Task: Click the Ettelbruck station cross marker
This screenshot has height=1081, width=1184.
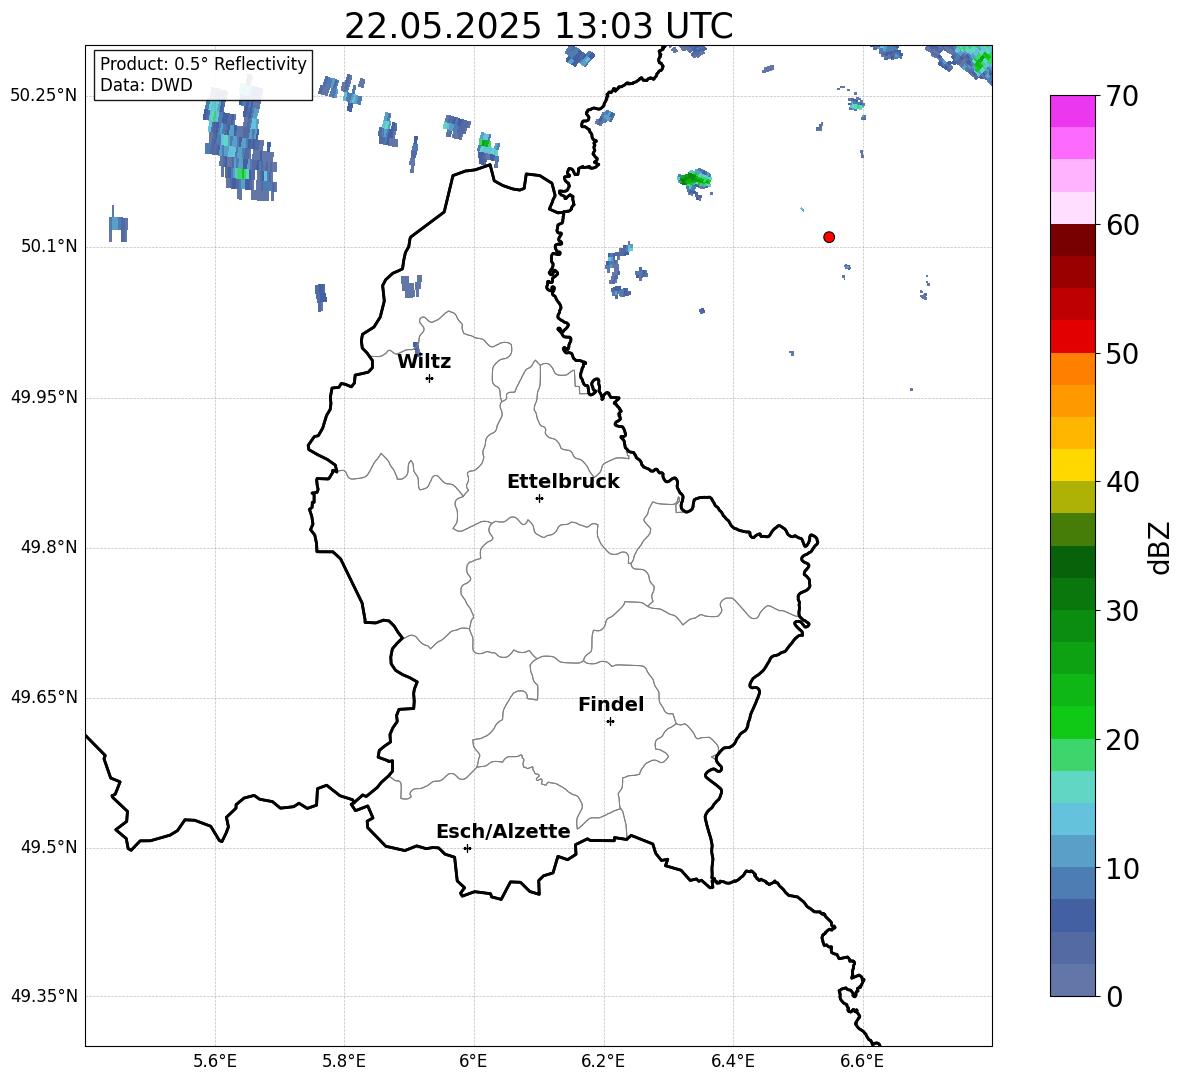Action: tap(539, 498)
